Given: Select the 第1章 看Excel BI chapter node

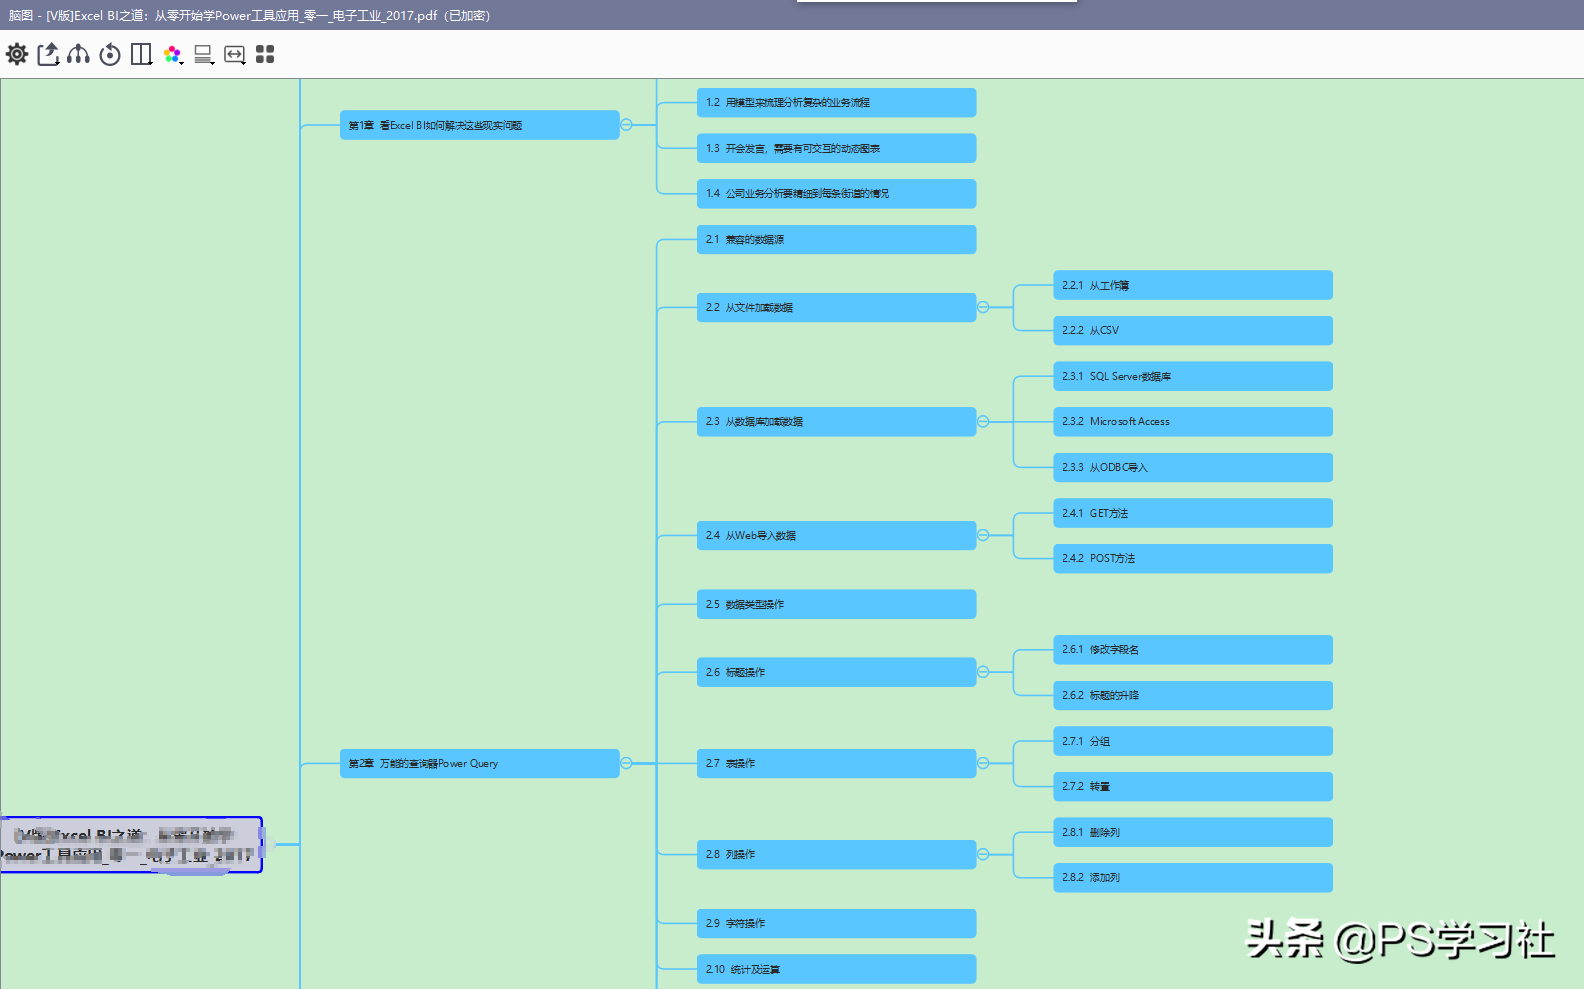Looking at the screenshot, I should tap(480, 125).
